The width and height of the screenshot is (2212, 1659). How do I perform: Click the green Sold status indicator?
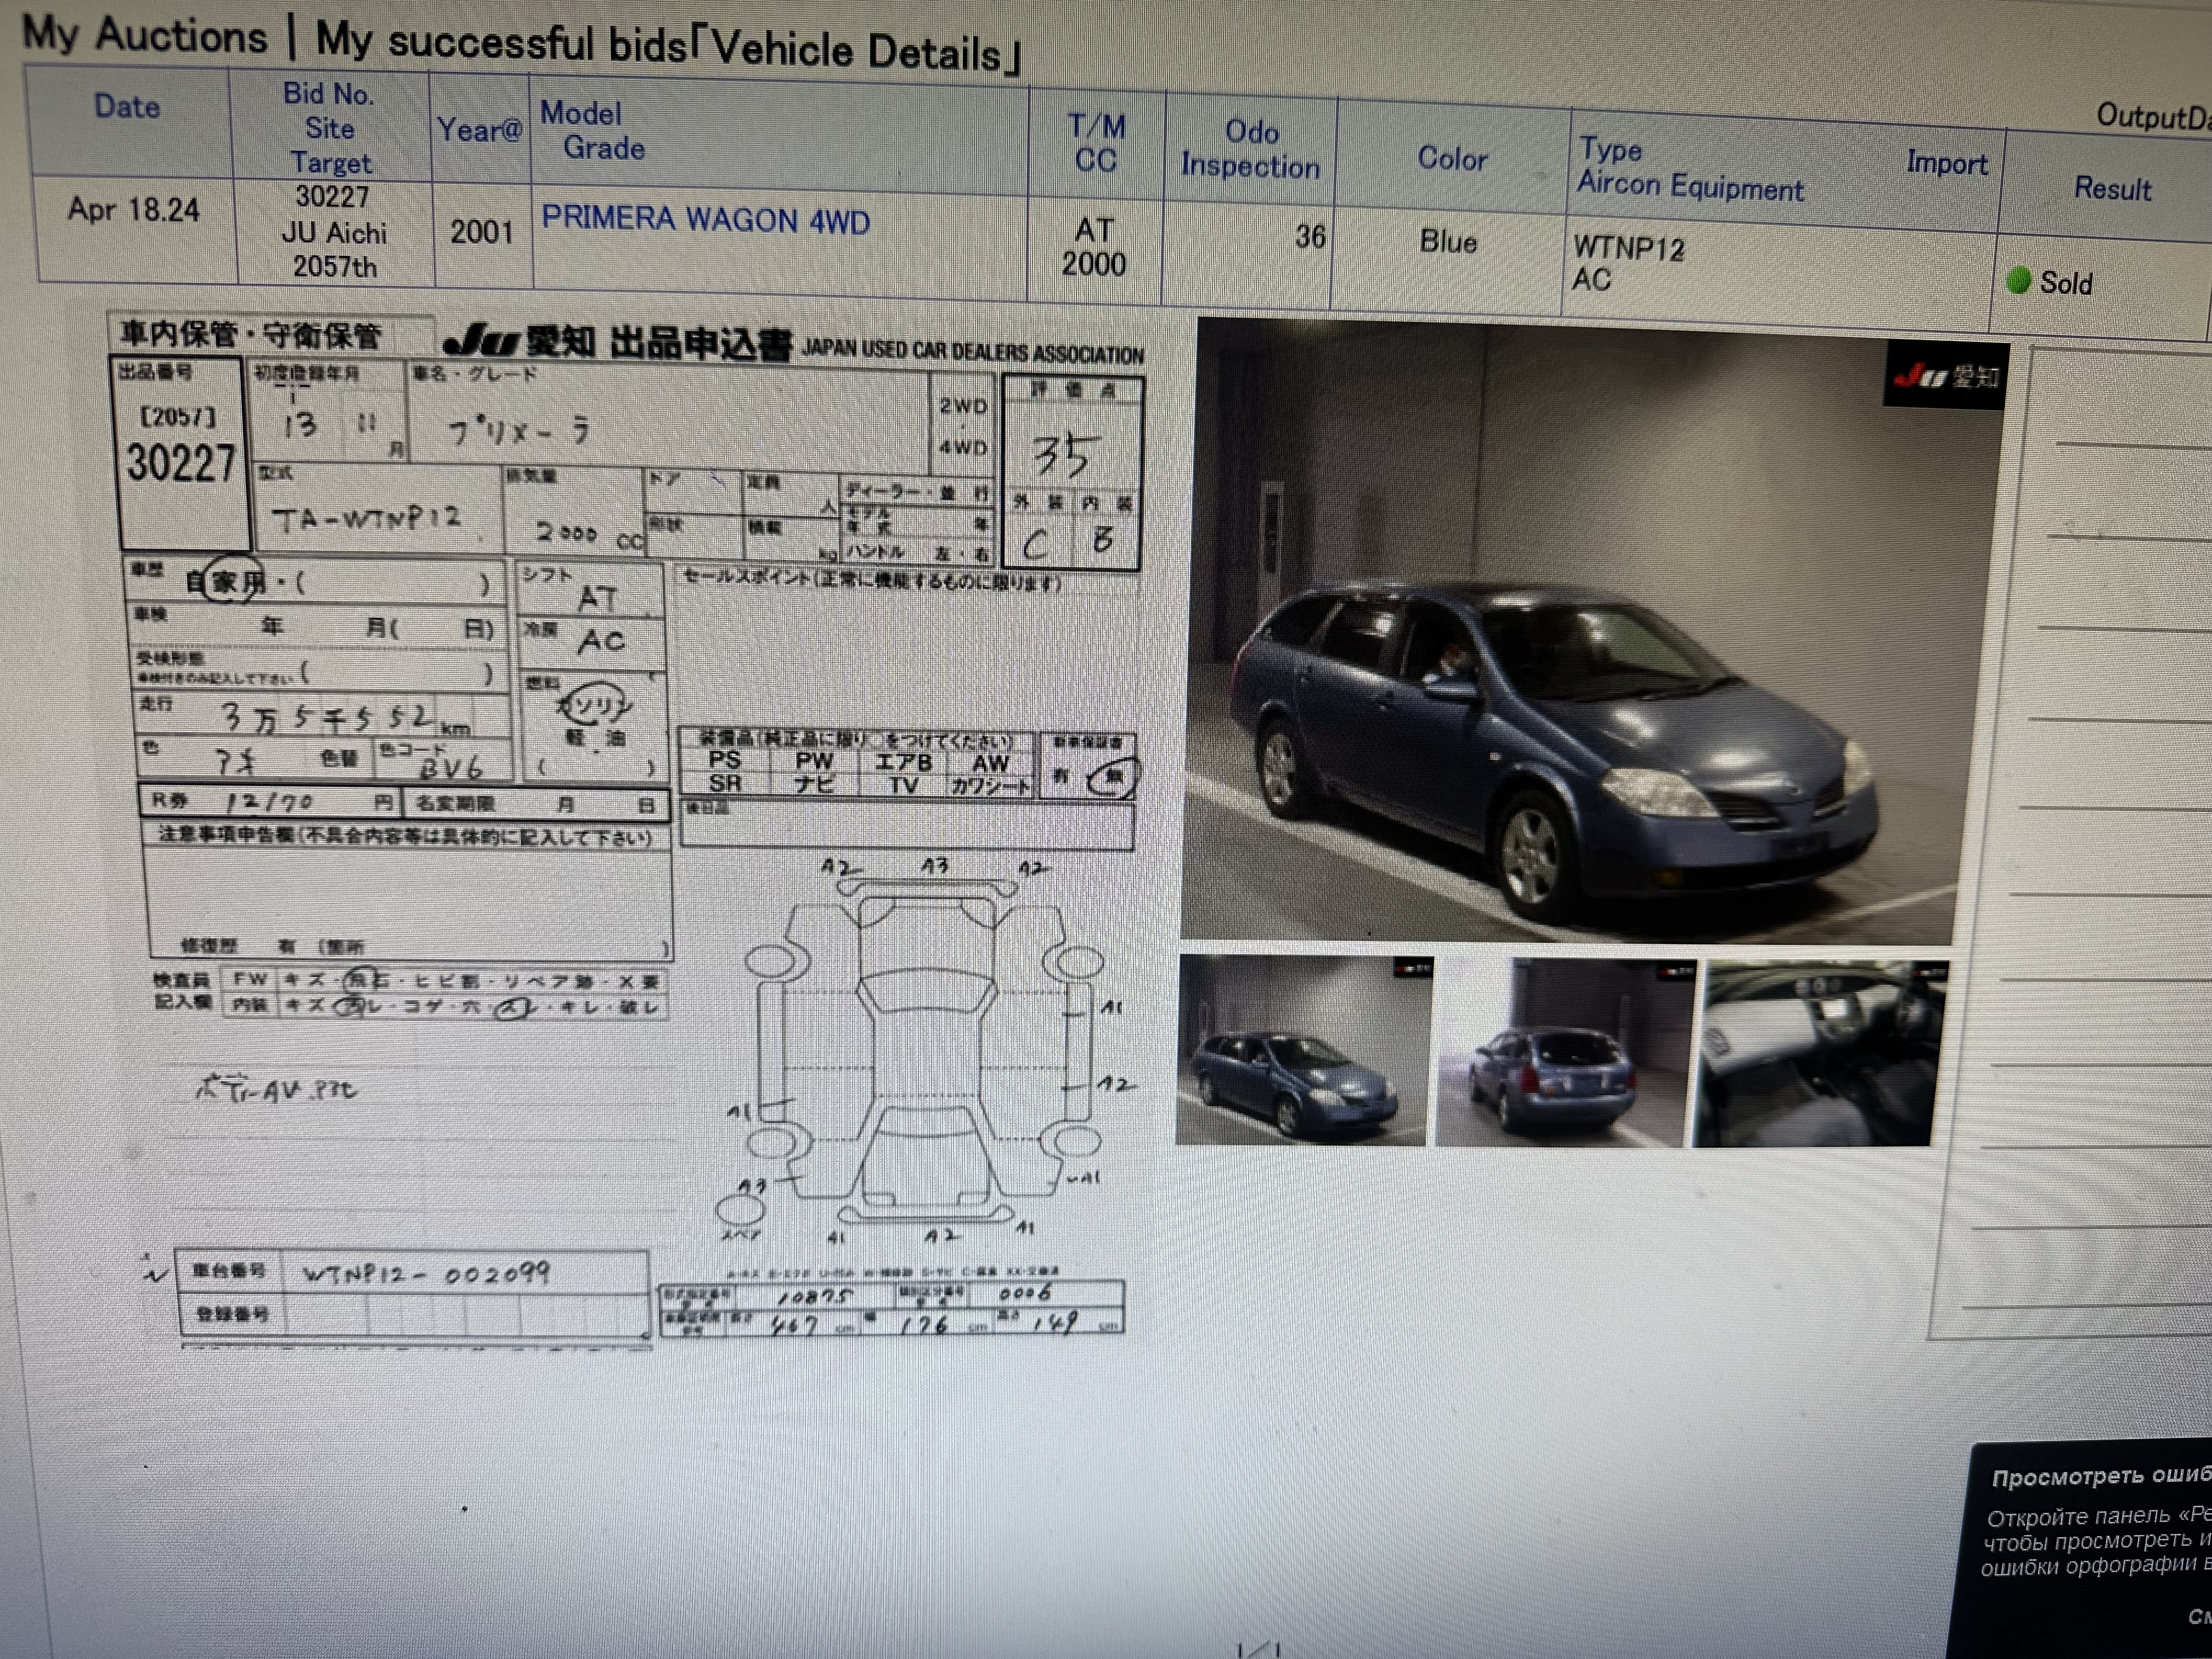click(2018, 280)
